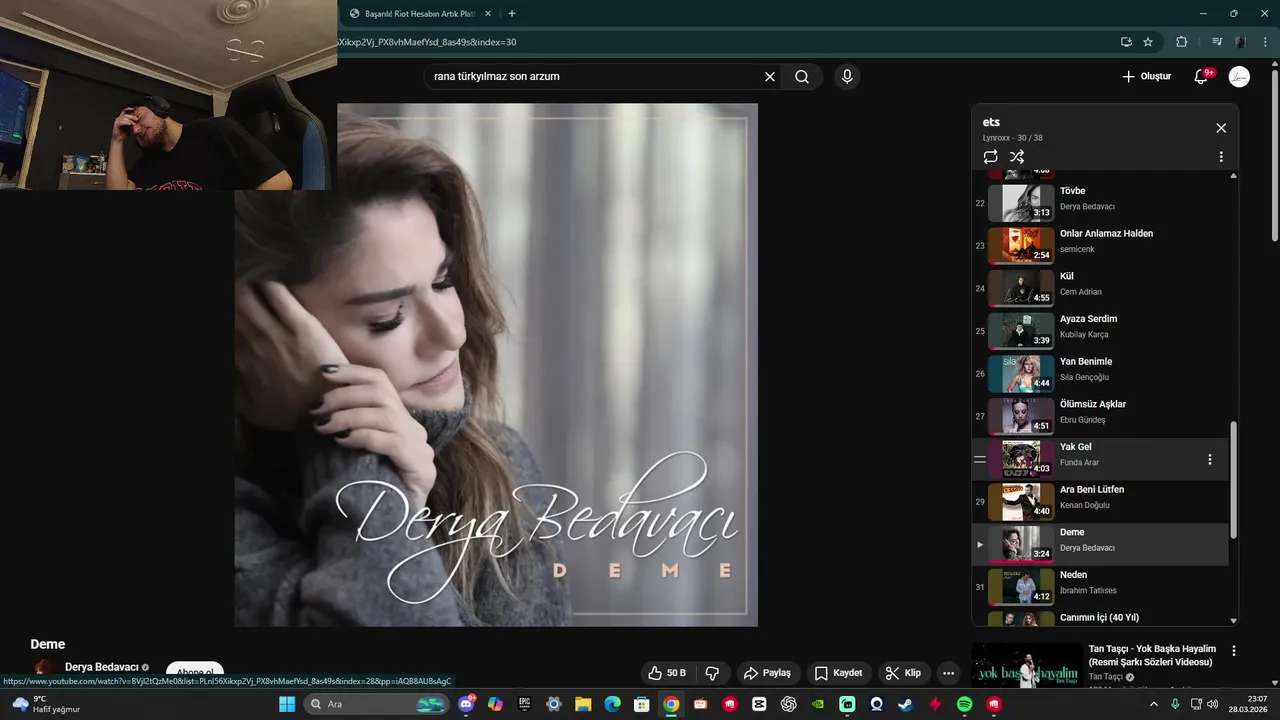Click the Klip scissors button
The image size is (1280, 720).
pyautogui.click(x=903, y=673)
